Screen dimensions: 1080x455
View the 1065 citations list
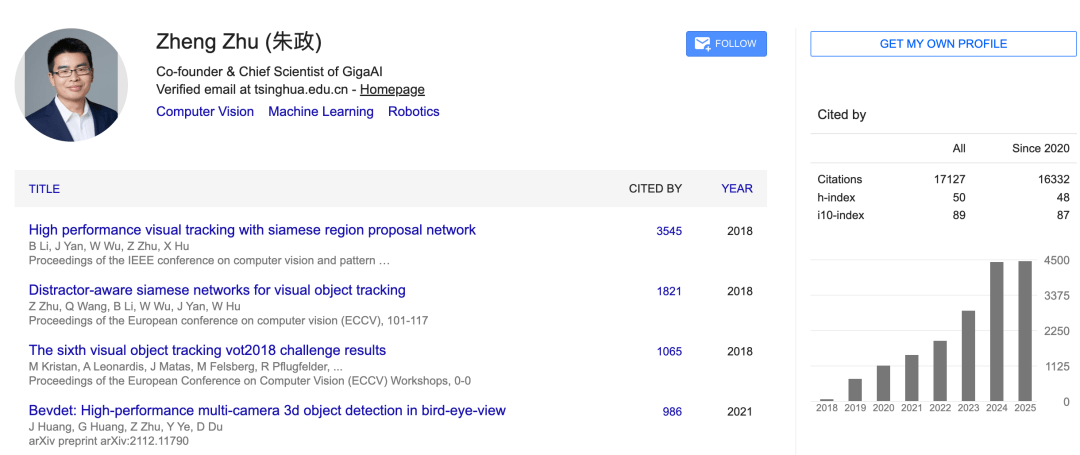pos(669,351)
